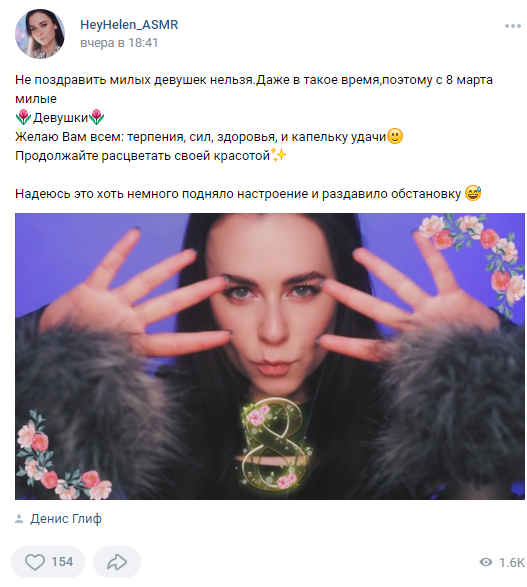Click the tulip emoji after "Девушки"
The image size is (527, 587).
[x=97, y=118]
